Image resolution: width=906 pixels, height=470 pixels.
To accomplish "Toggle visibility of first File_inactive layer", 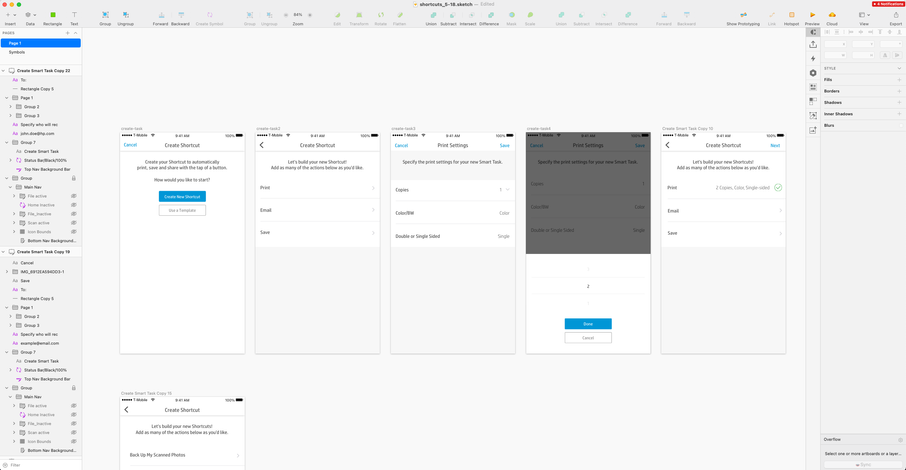I will click(x=73, y=214).
